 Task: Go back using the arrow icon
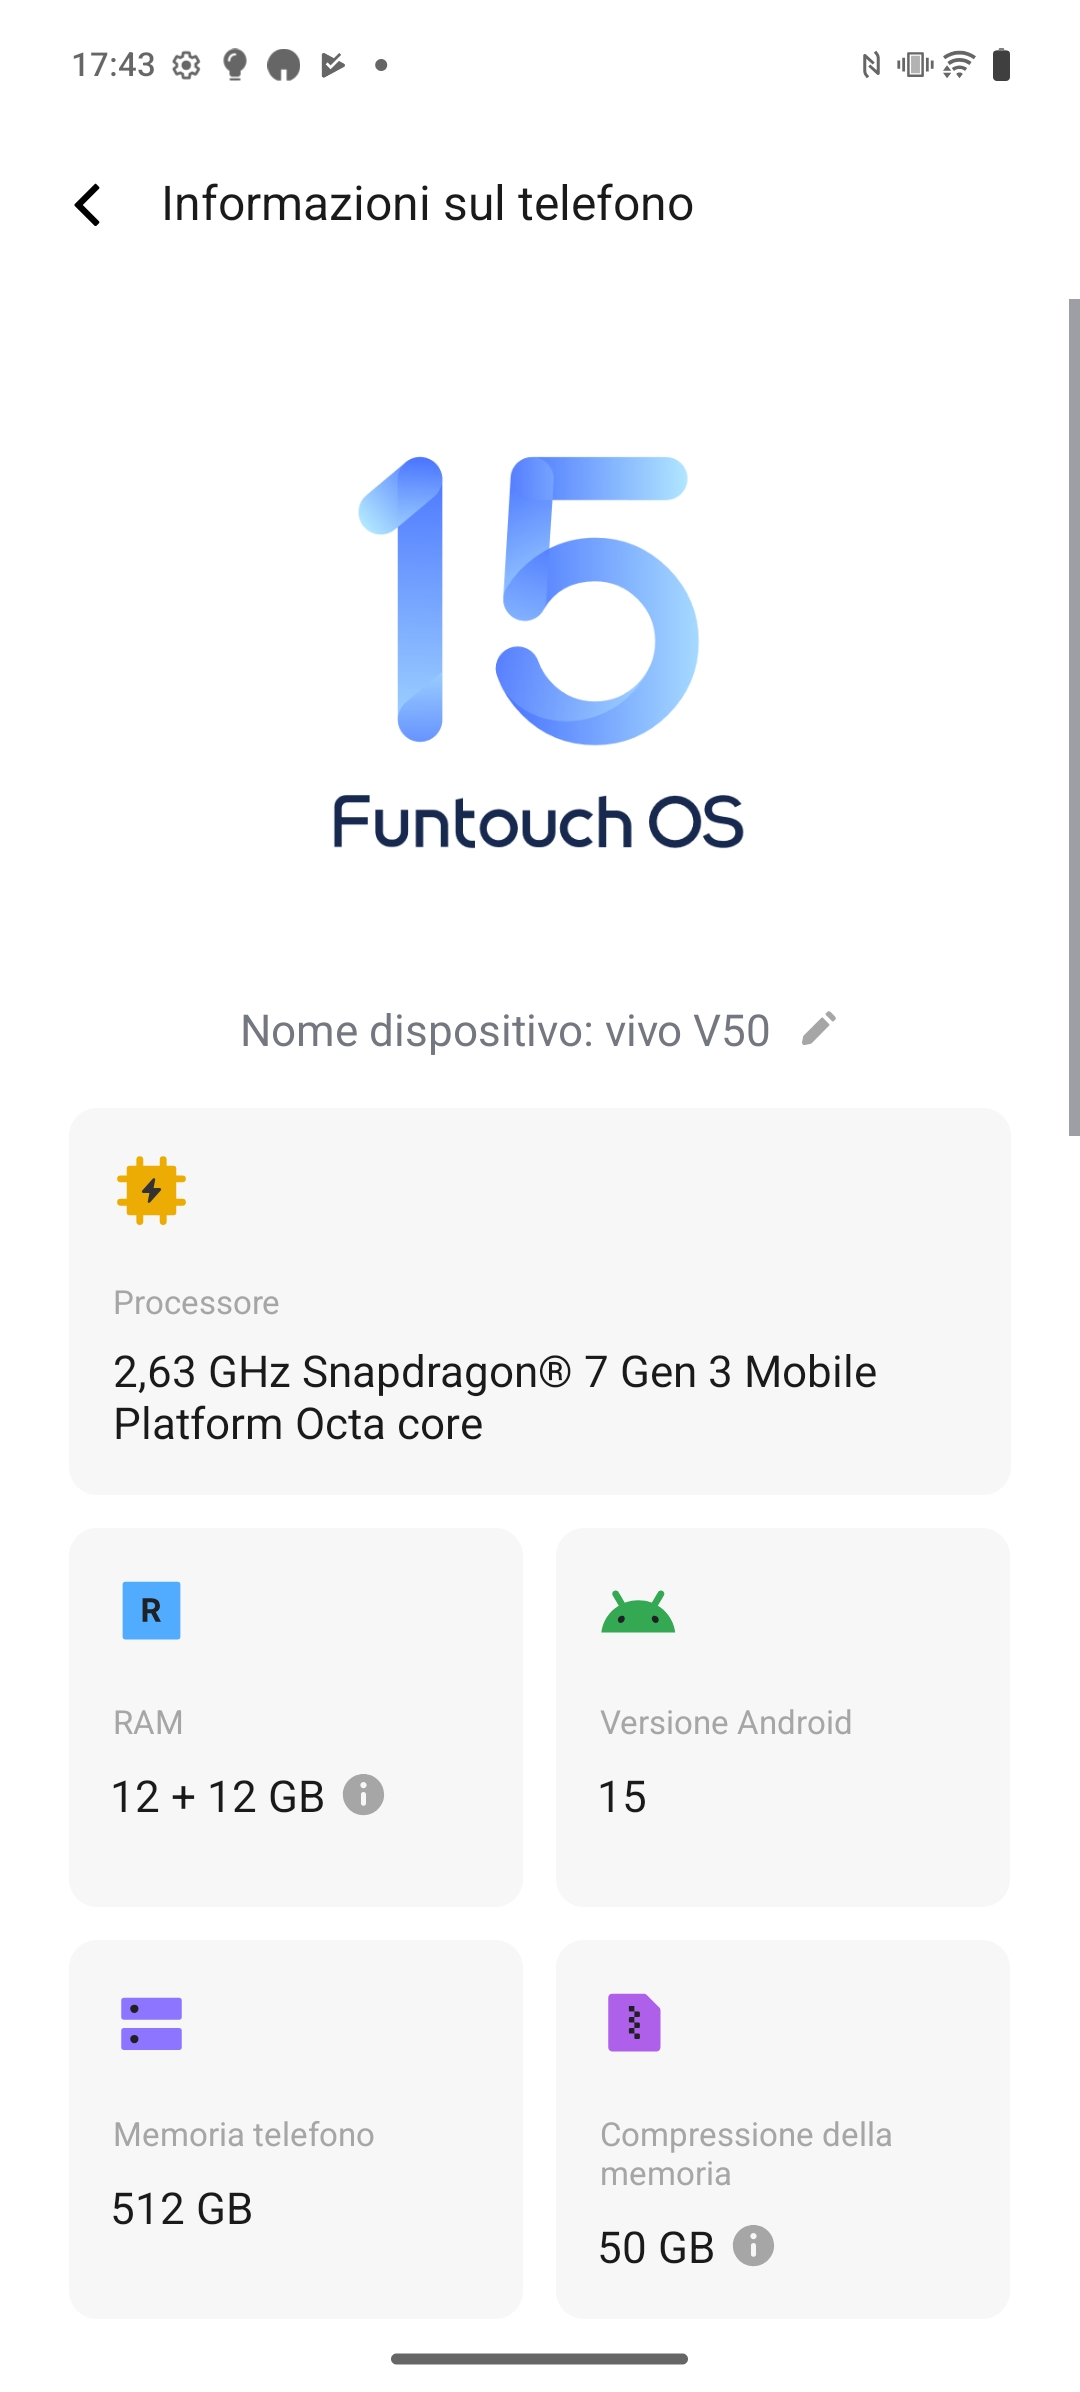coord(88,205)
